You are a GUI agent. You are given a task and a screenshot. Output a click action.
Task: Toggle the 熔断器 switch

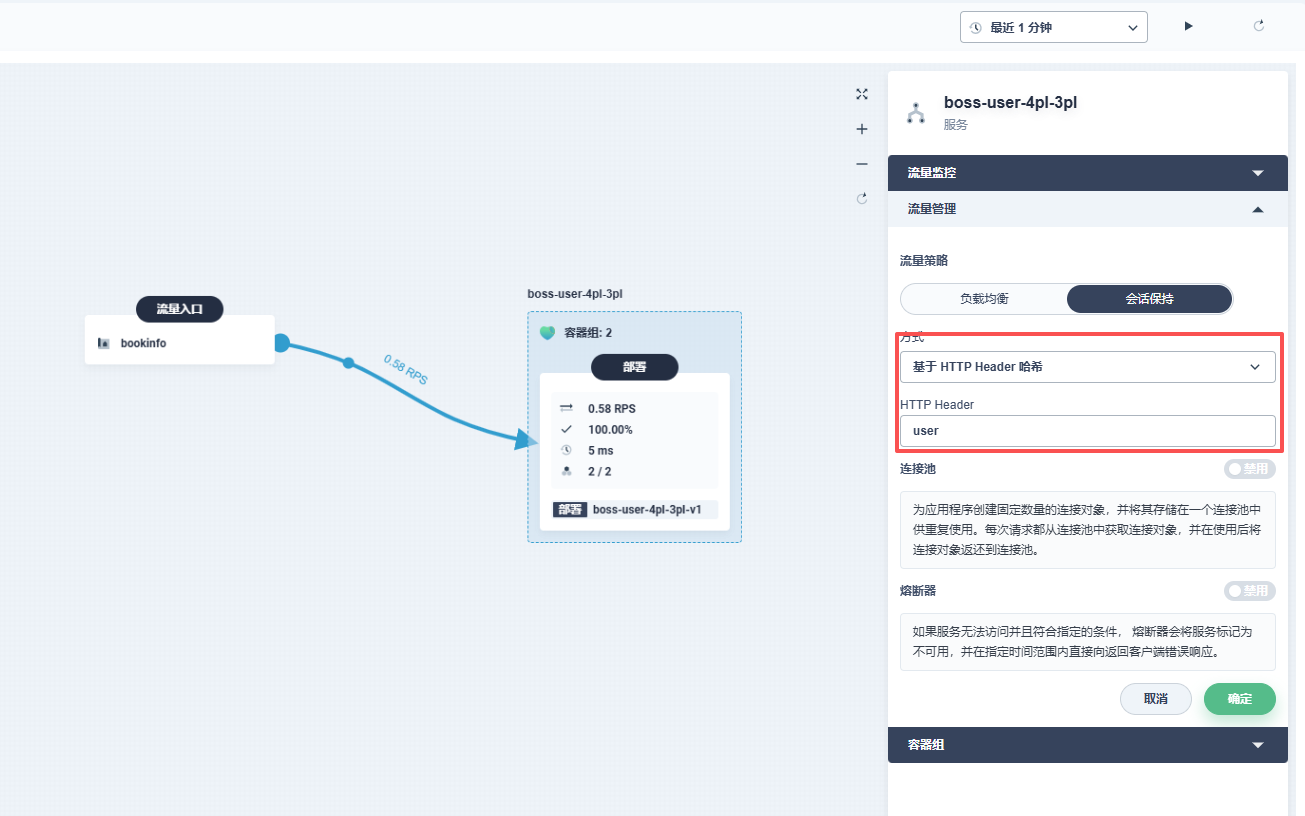1249,591
